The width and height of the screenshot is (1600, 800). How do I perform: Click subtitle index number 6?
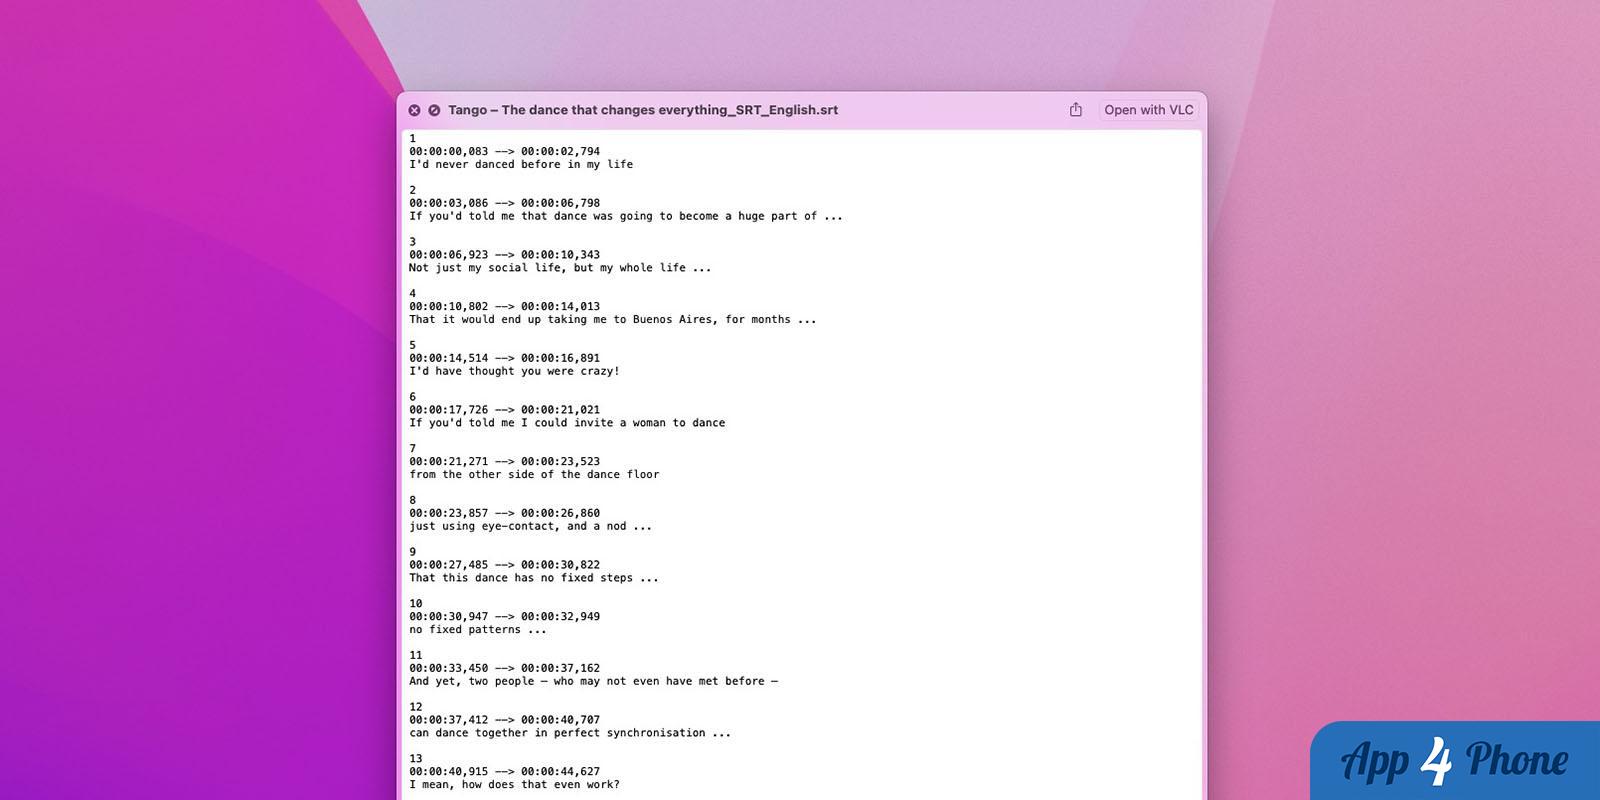click(412, 397)
